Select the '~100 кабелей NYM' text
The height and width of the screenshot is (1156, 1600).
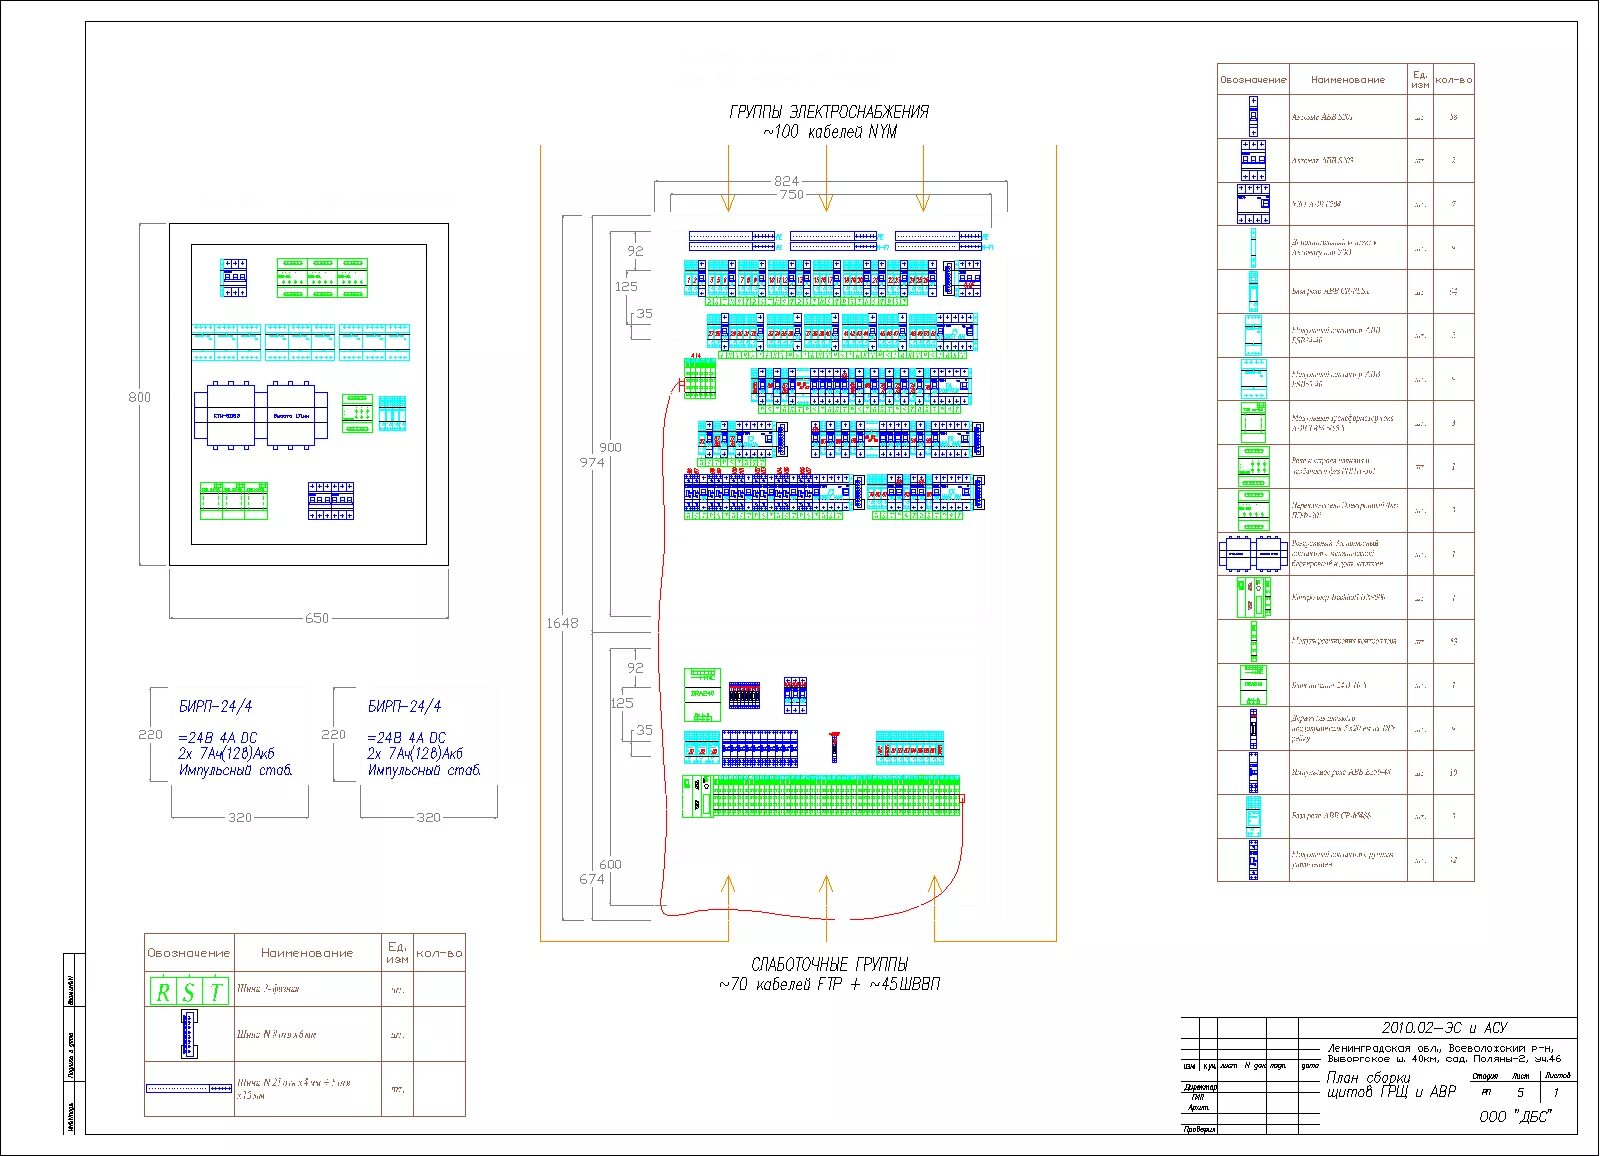click(x=830, y=132)
